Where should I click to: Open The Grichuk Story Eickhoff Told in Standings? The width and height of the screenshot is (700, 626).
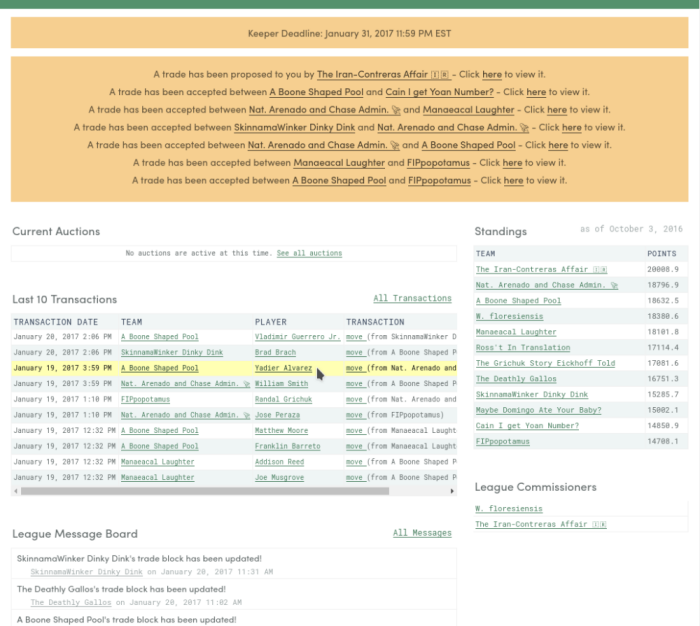(x=545, y=363)
